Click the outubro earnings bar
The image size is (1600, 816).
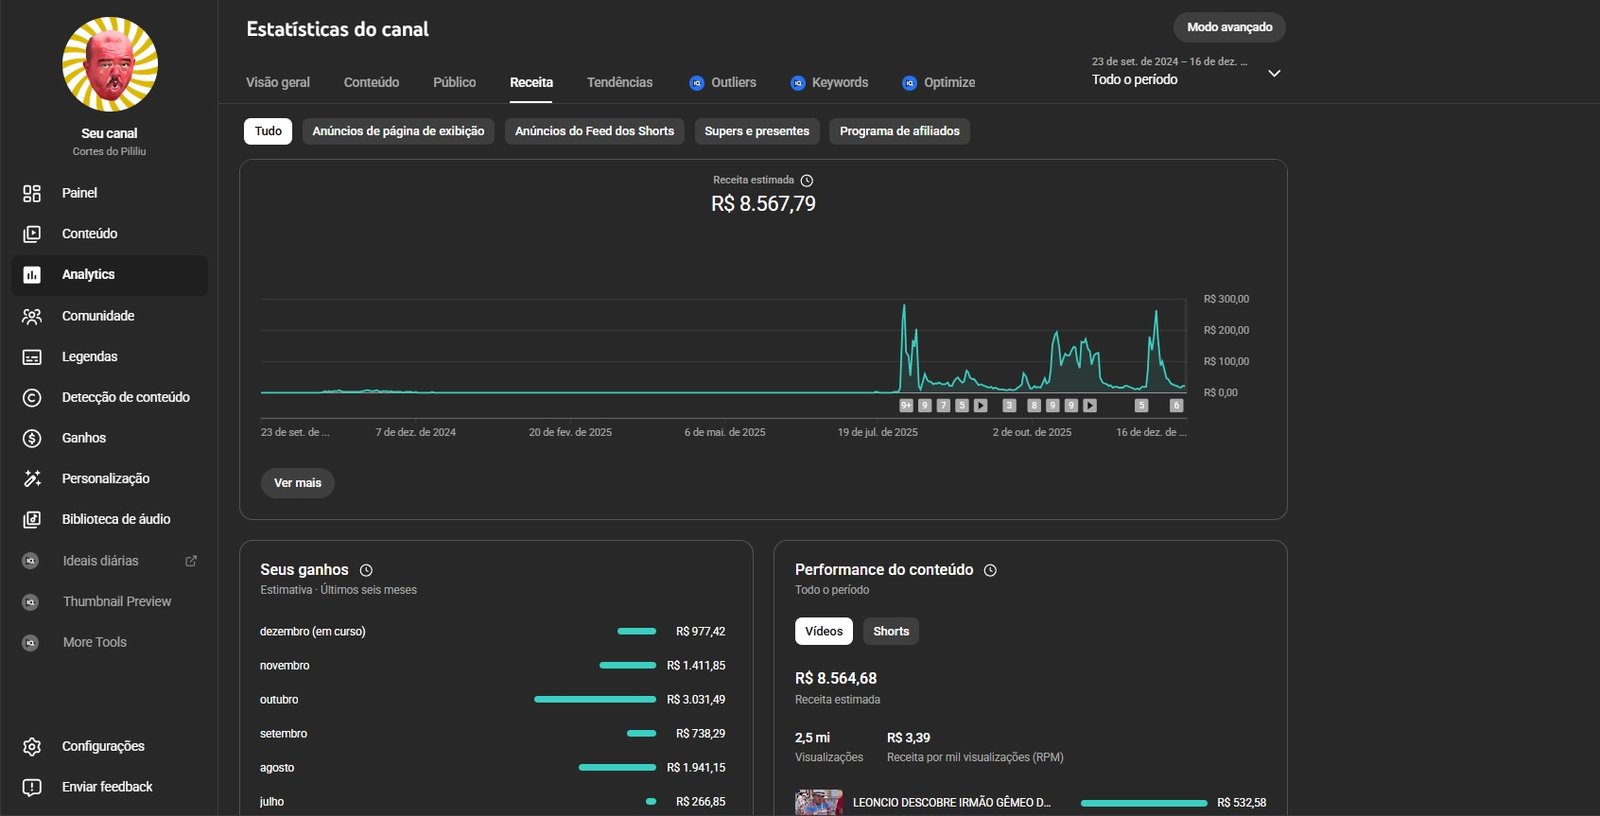pos(595,700)
